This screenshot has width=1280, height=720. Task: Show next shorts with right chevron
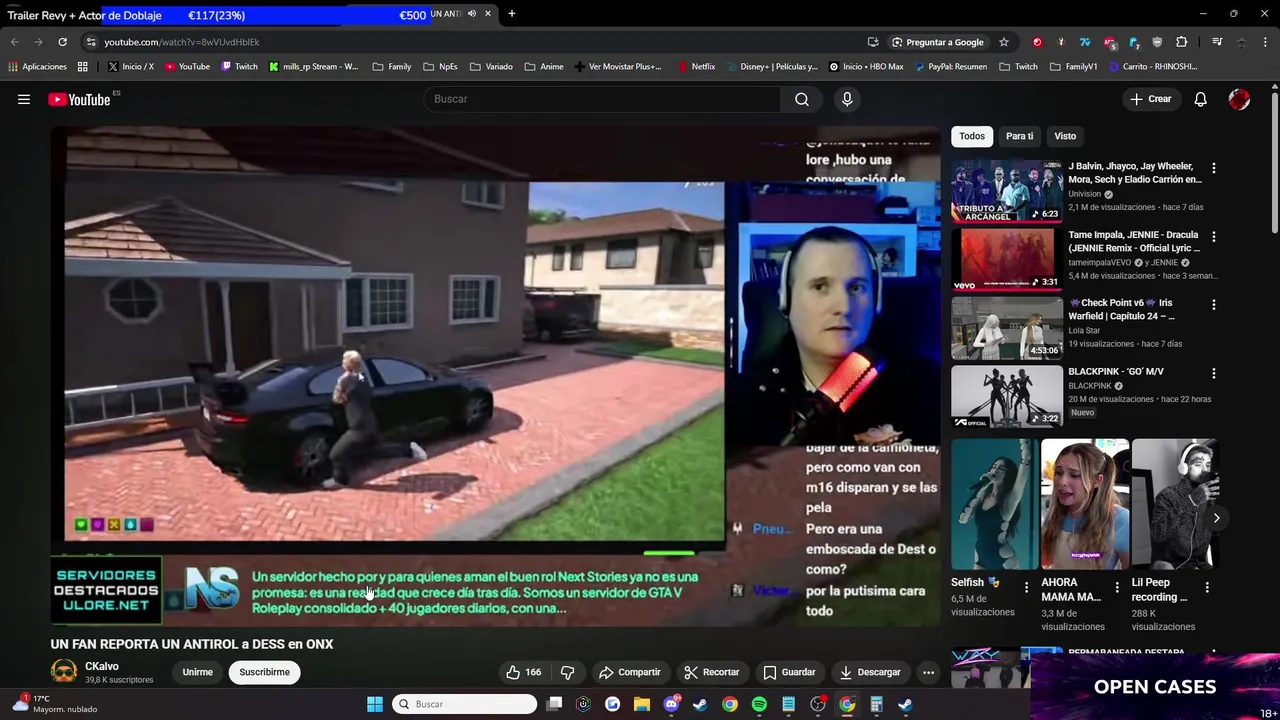[1216, 518]
